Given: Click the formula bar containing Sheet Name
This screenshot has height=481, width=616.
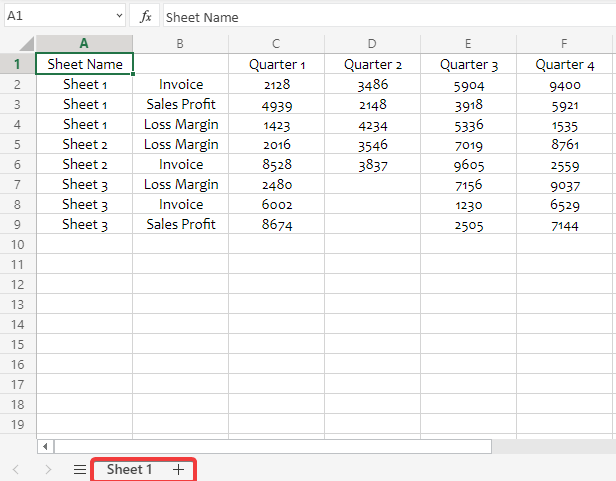Looking at the screenshot, I should click(x=389, y=17).
